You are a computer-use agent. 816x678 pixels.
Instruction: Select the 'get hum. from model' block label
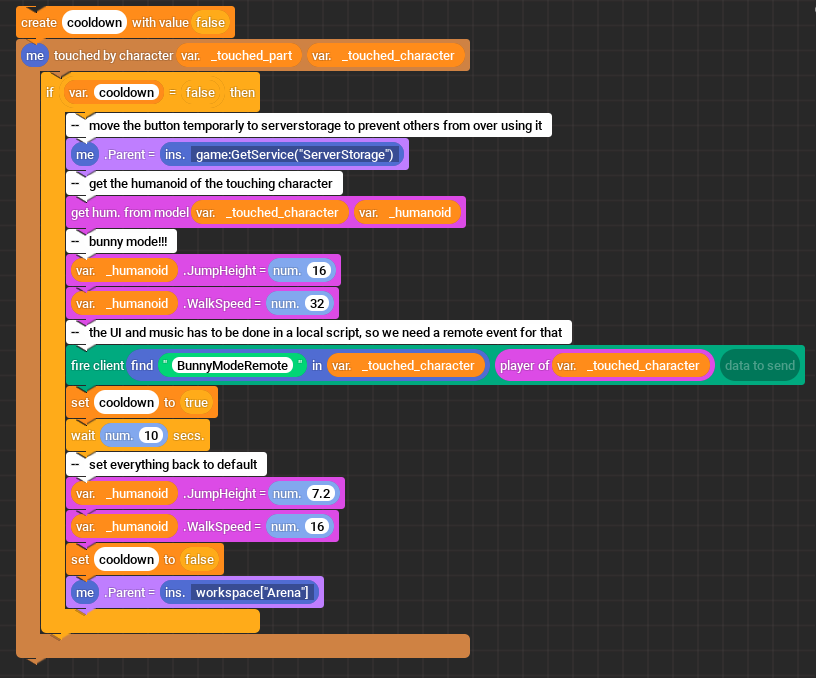click(x=130, y=212)
